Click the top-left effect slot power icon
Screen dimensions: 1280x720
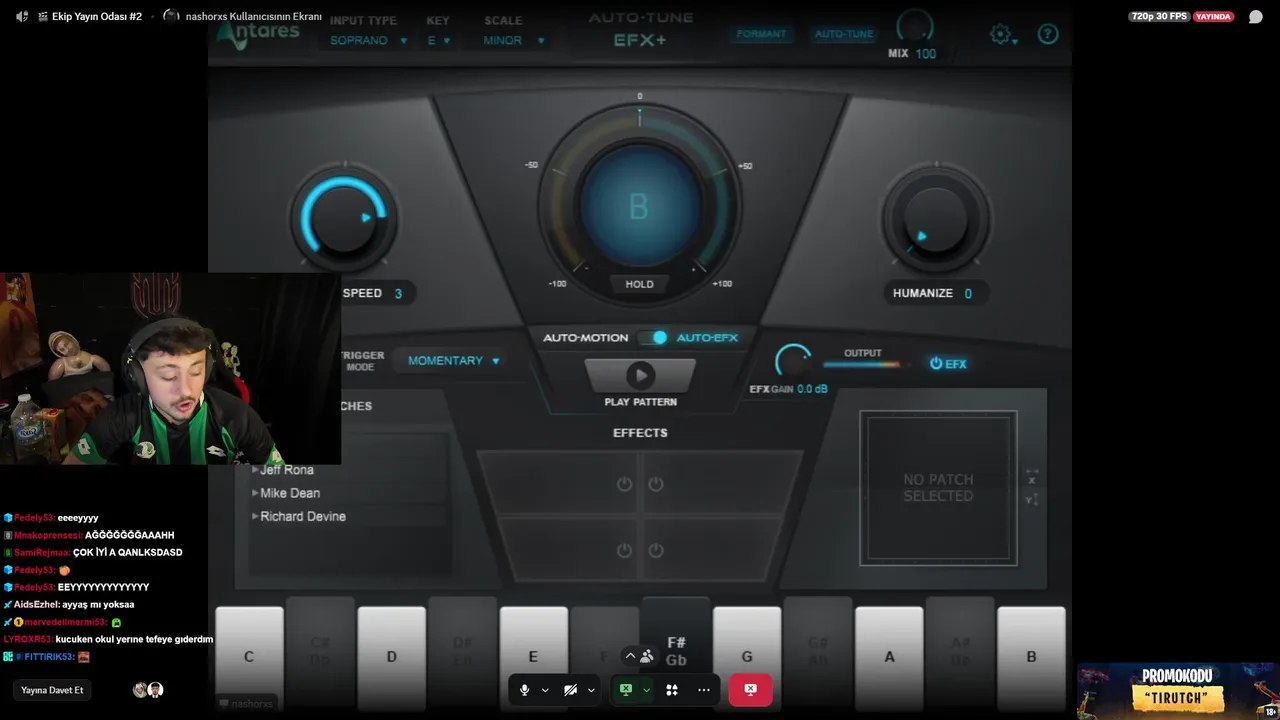tap(624, 484)
